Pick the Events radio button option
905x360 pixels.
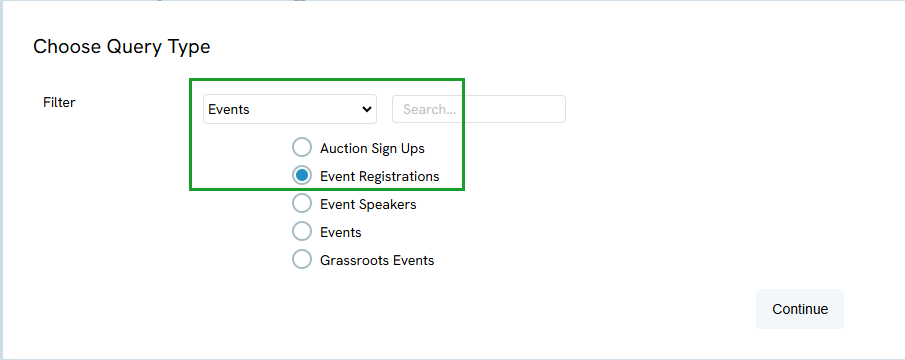click(301, 232)
